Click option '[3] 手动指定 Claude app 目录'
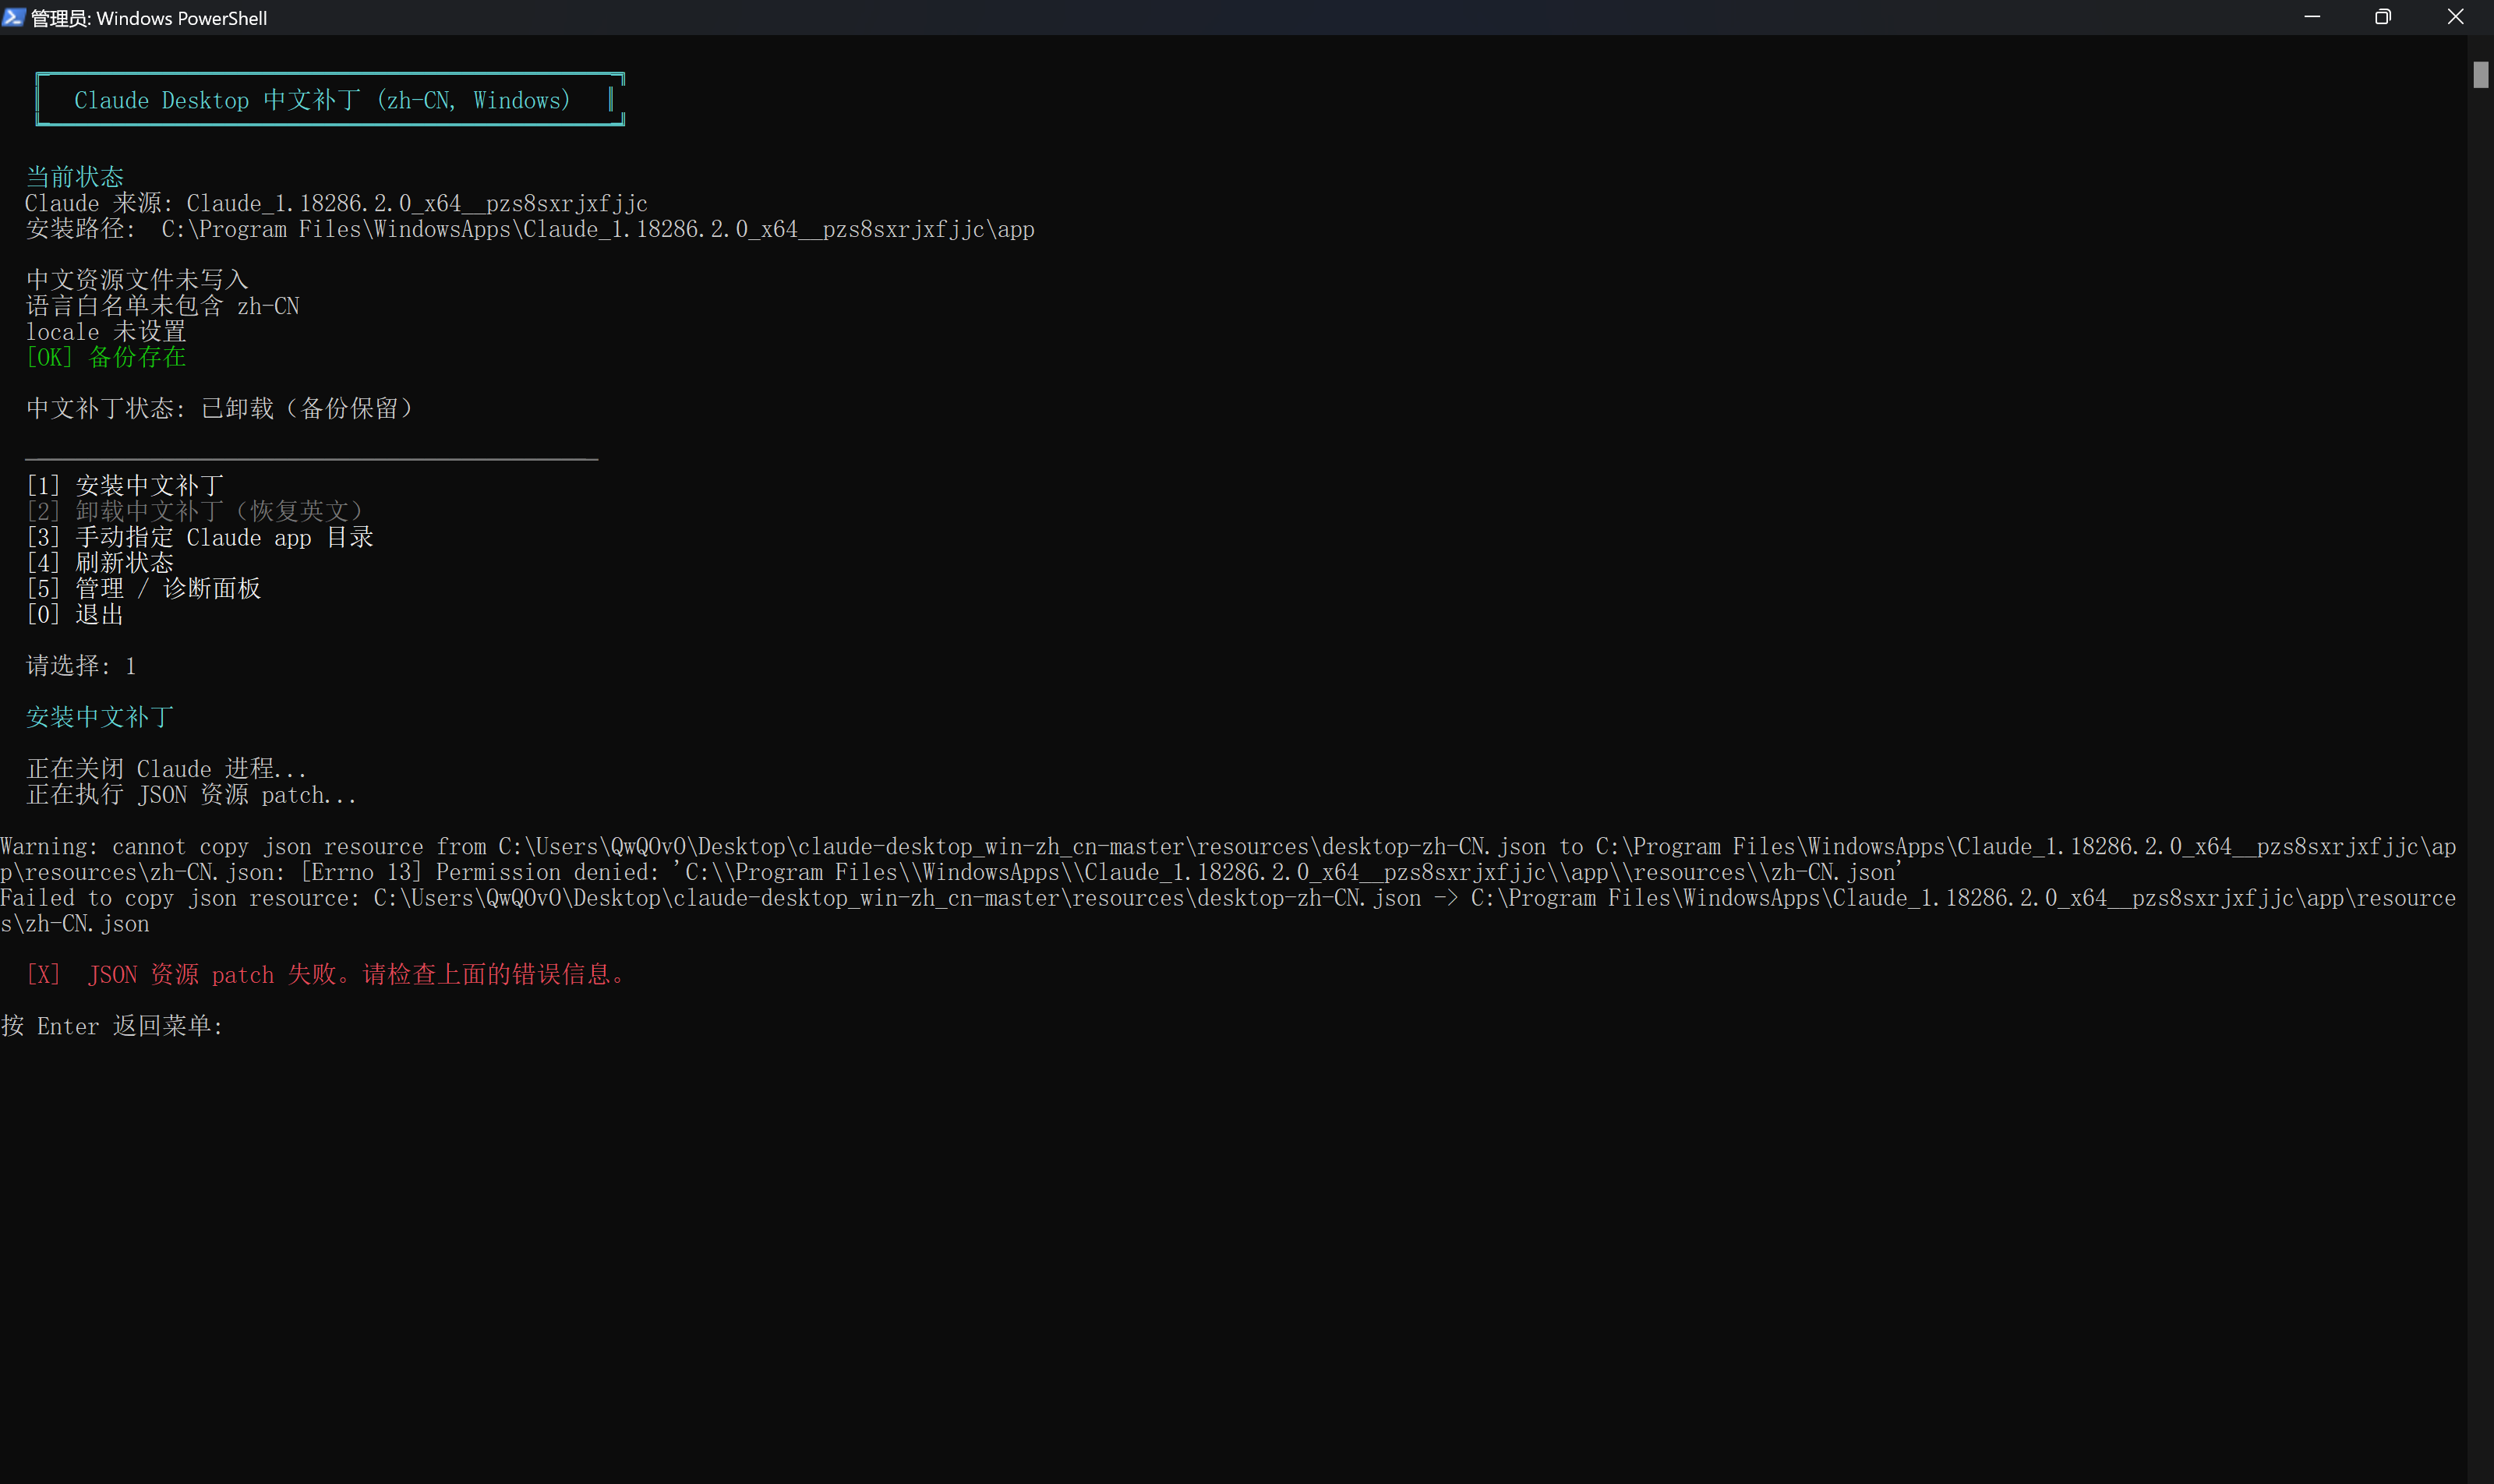The height and width of the screenshot is (1484, 2494). [200, 537]
